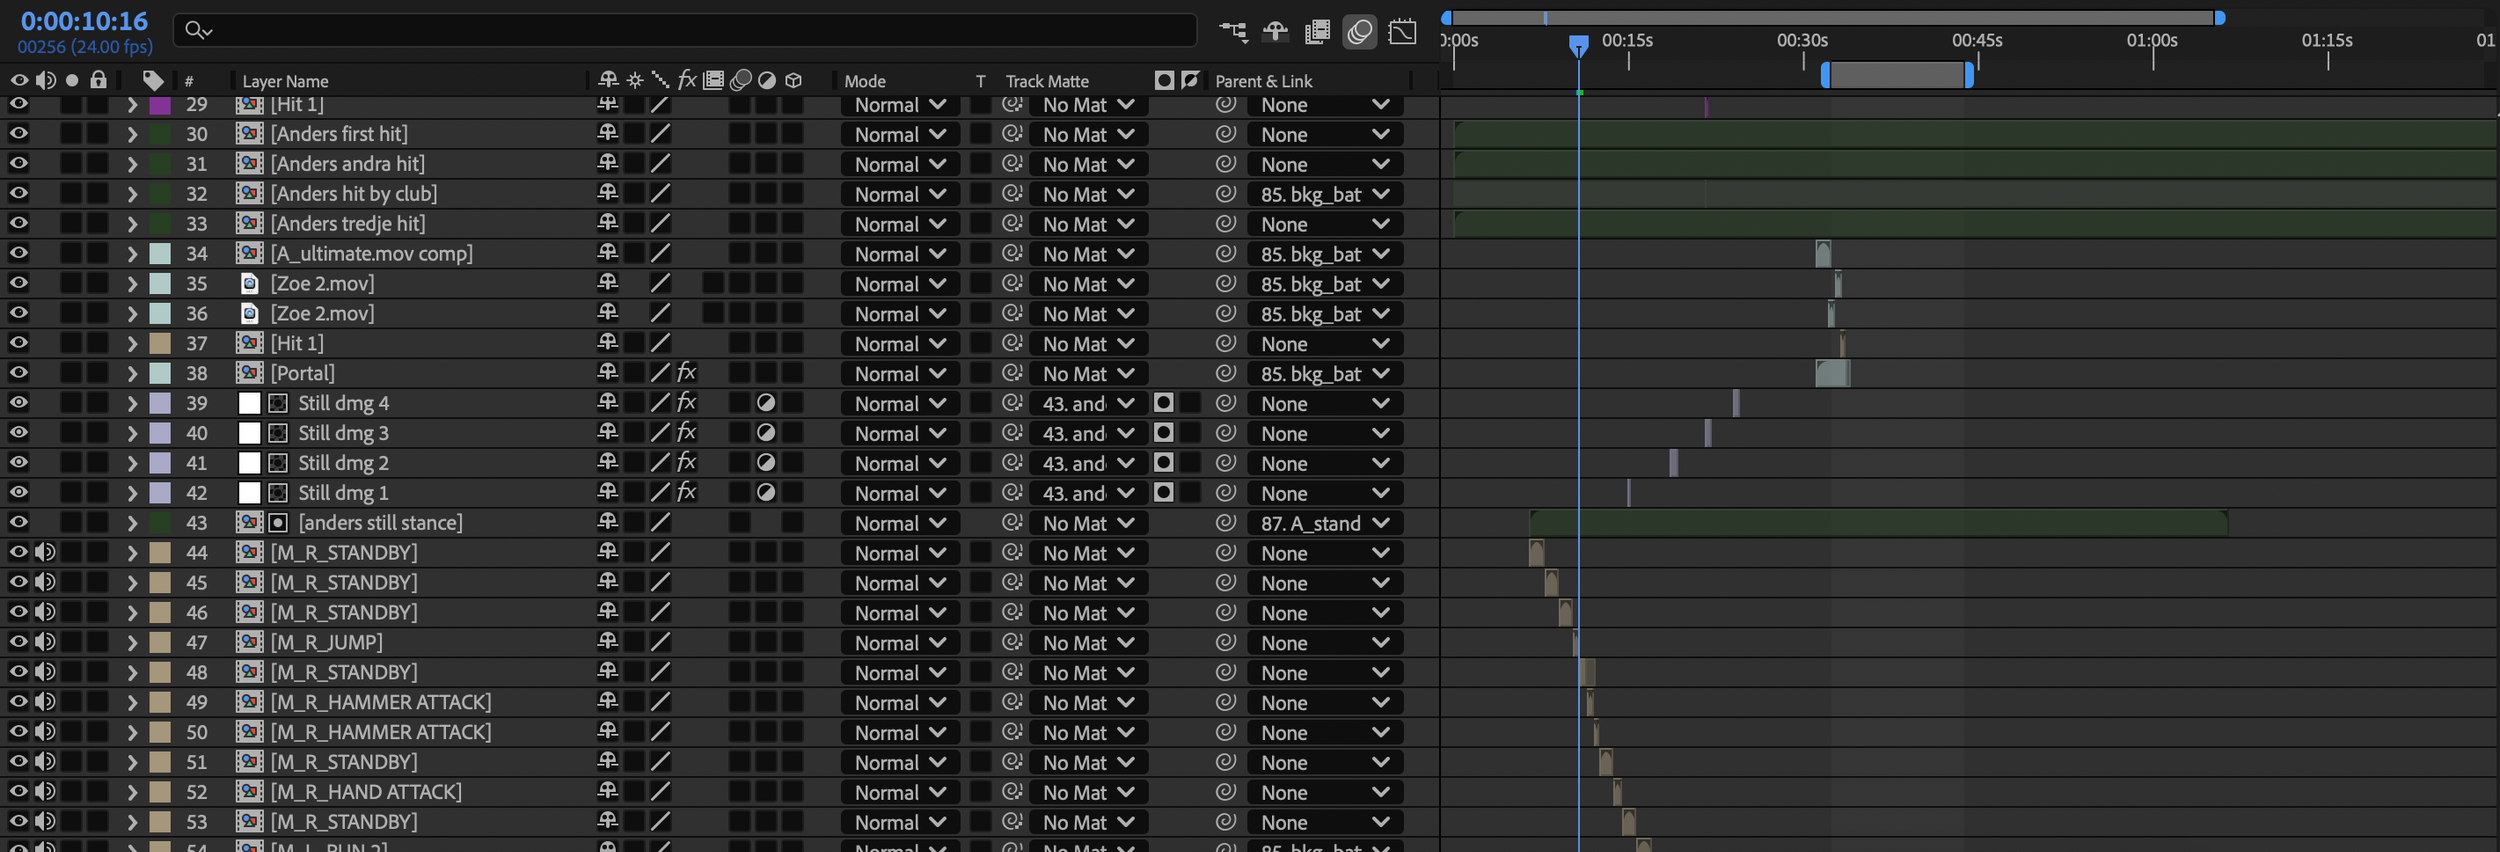This screenshot has height=852, width=2500.
Task: Hide the Anders first hit layer
Action: pos(19,134)
